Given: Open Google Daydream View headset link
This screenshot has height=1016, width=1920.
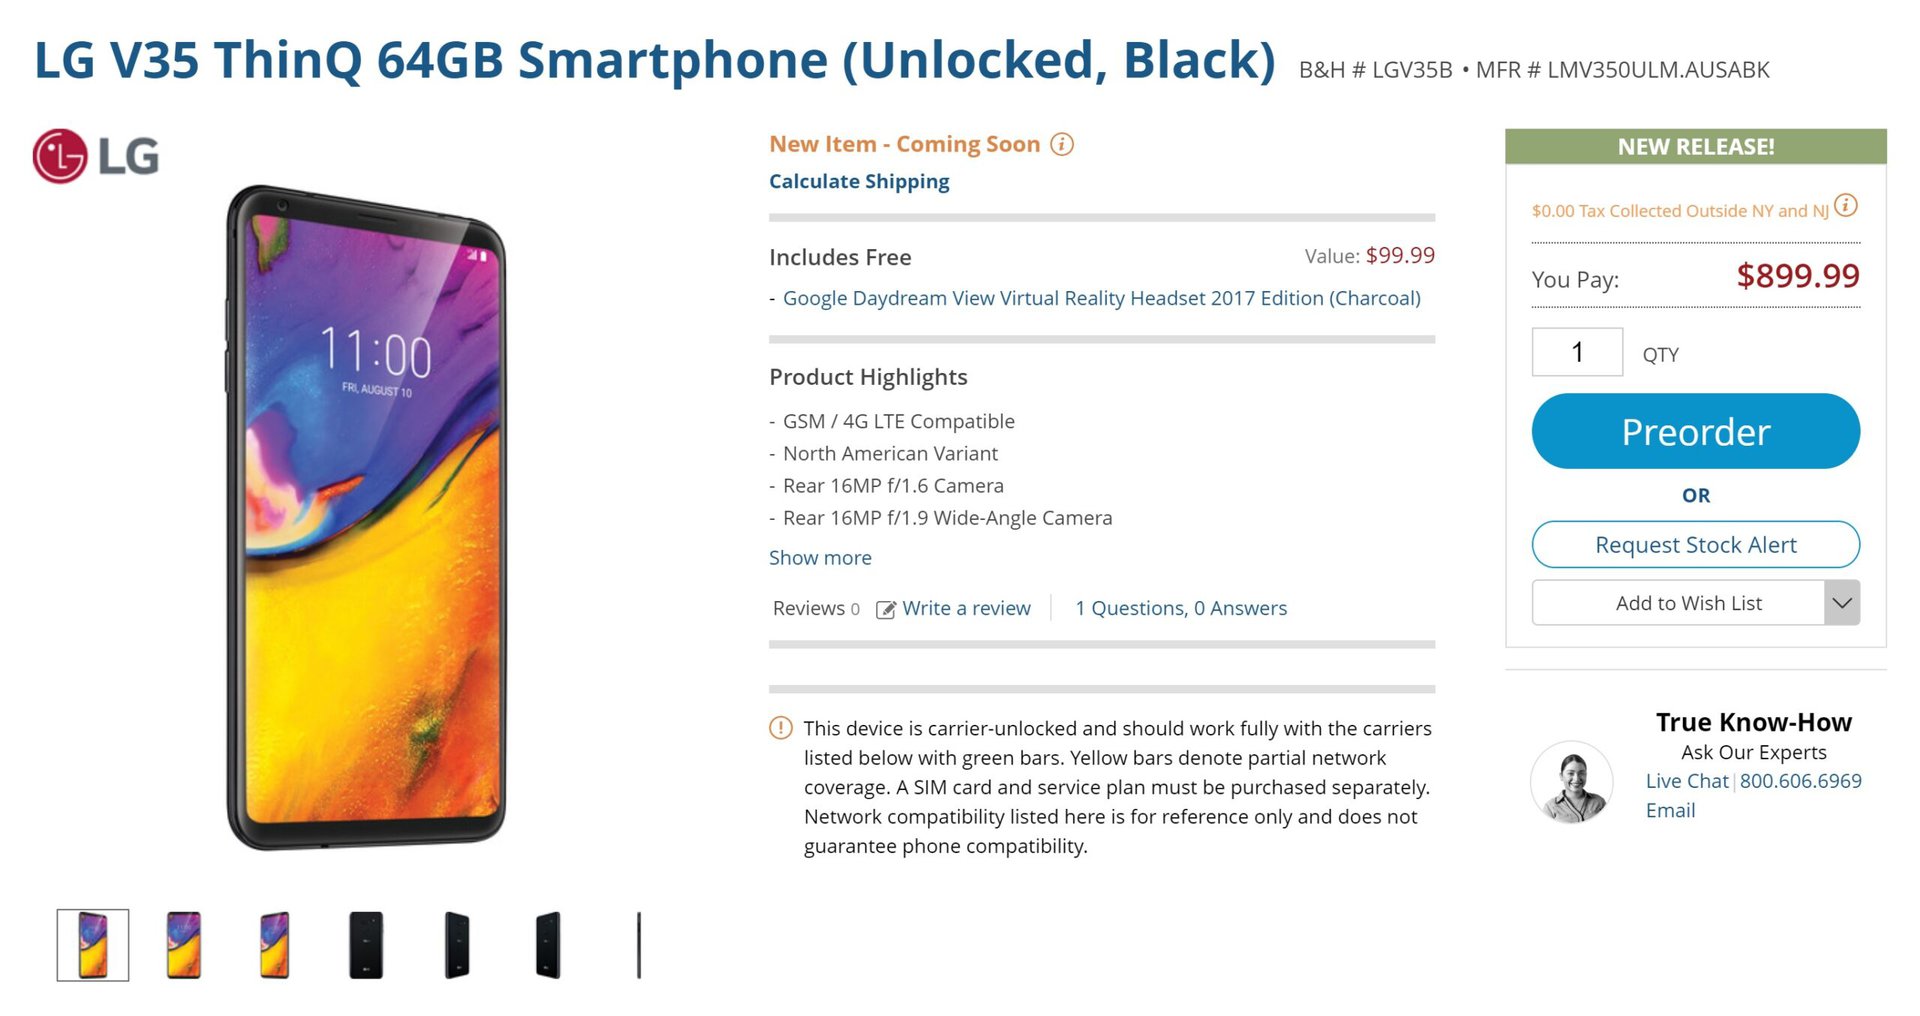Looking at the screenshot, I should pos(1101,298).
